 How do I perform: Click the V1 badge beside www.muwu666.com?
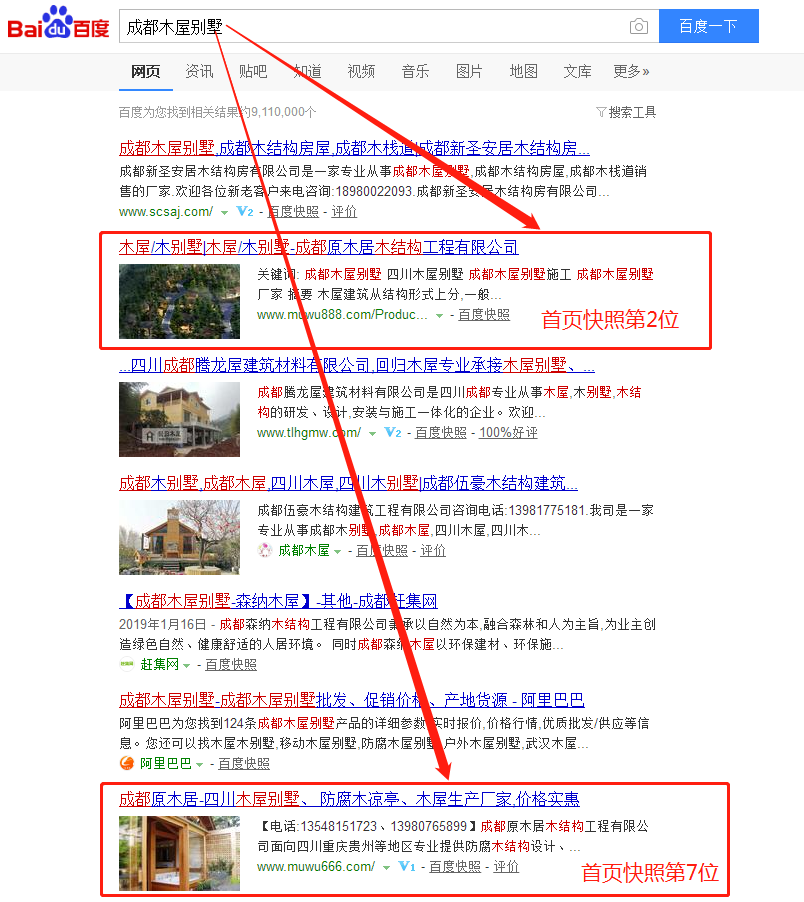click(407, 867)
